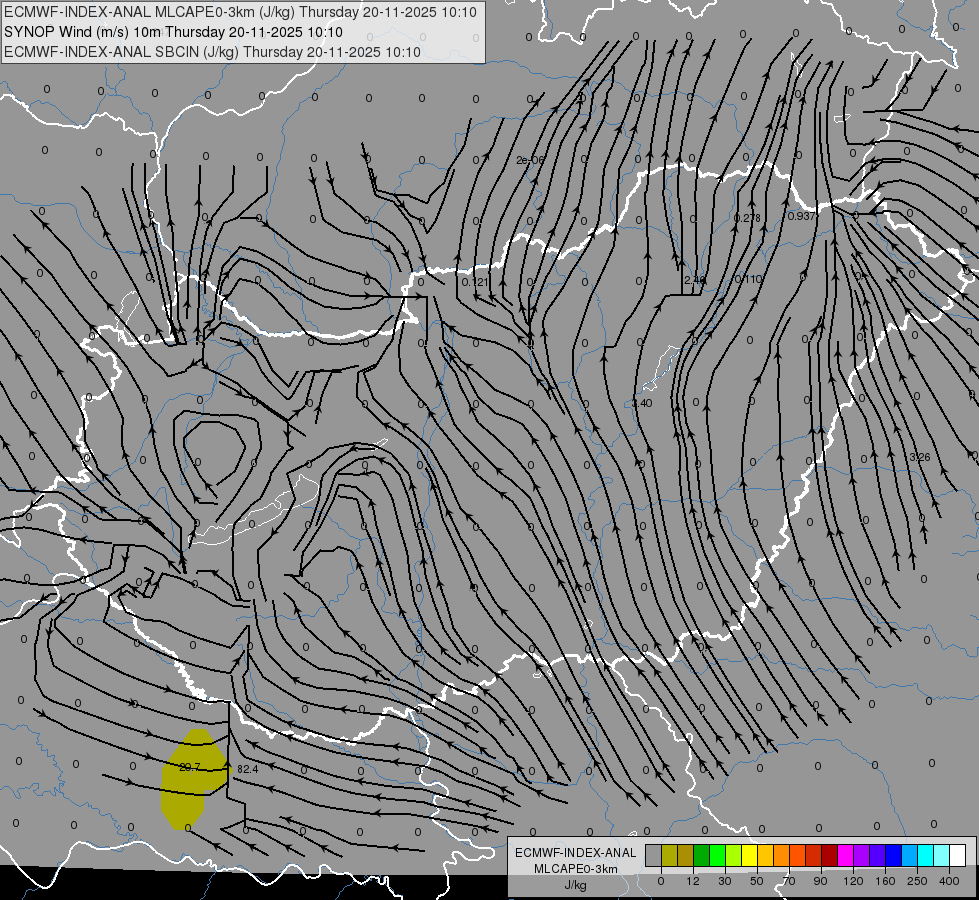979x900 pixels.
Task: Click the SBCIN title line
Action: (212, 52)
